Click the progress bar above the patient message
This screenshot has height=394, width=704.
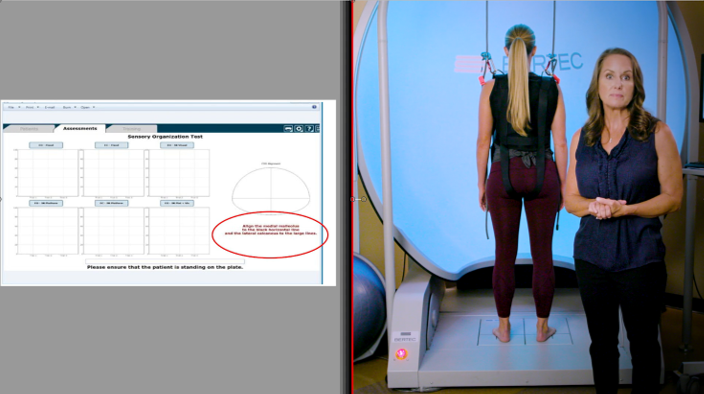165,261
